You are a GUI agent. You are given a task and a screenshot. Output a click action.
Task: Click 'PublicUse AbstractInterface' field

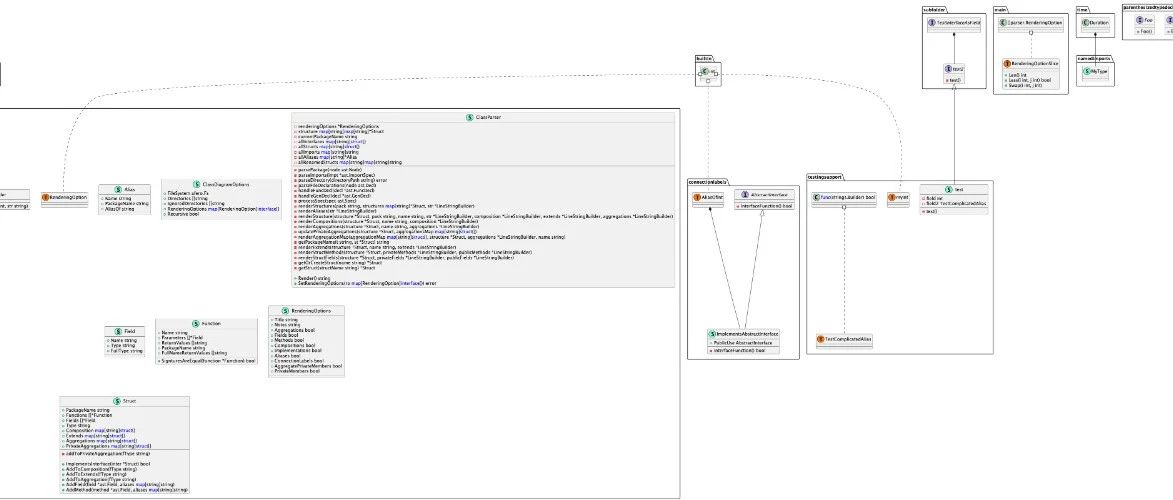tap(742, 344)
